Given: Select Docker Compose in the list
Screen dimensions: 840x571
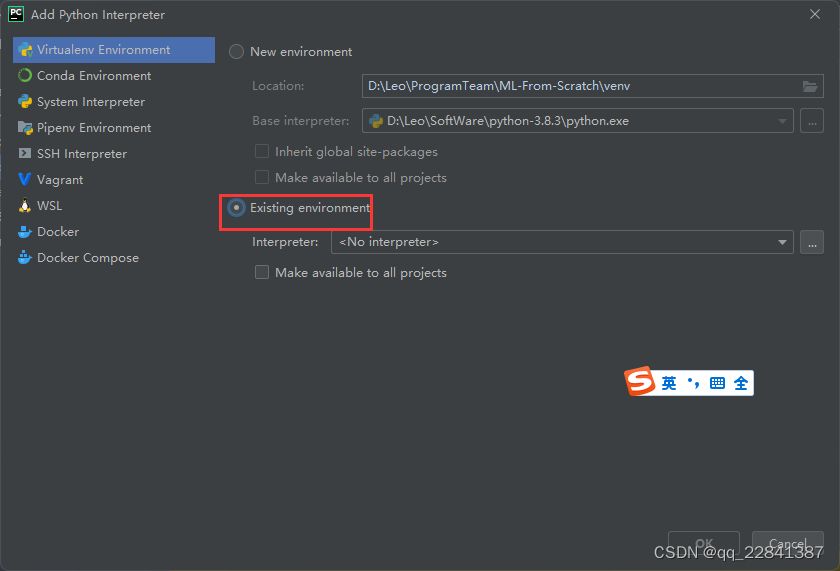Looking at the screenshot, I should click(114, 258).
